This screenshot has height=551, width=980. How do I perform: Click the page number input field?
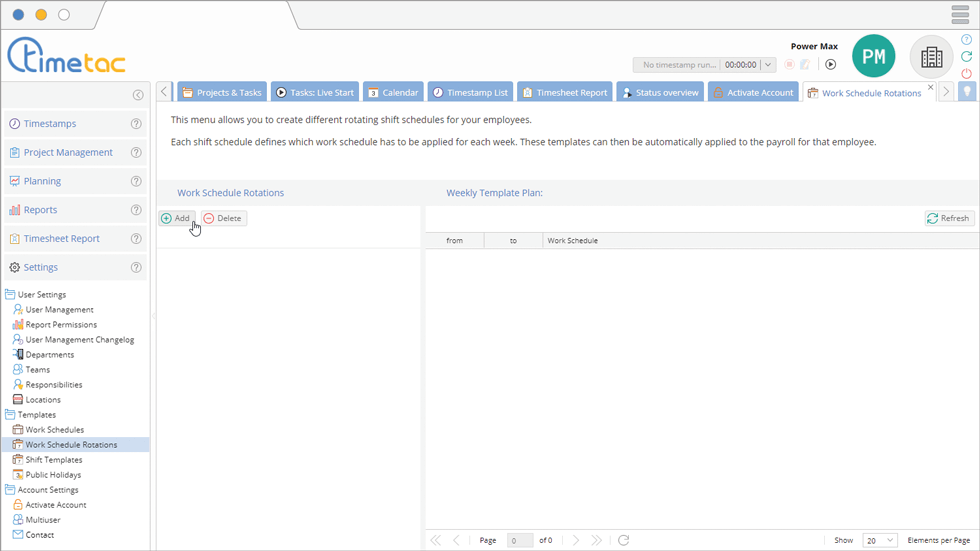(519, 540)
